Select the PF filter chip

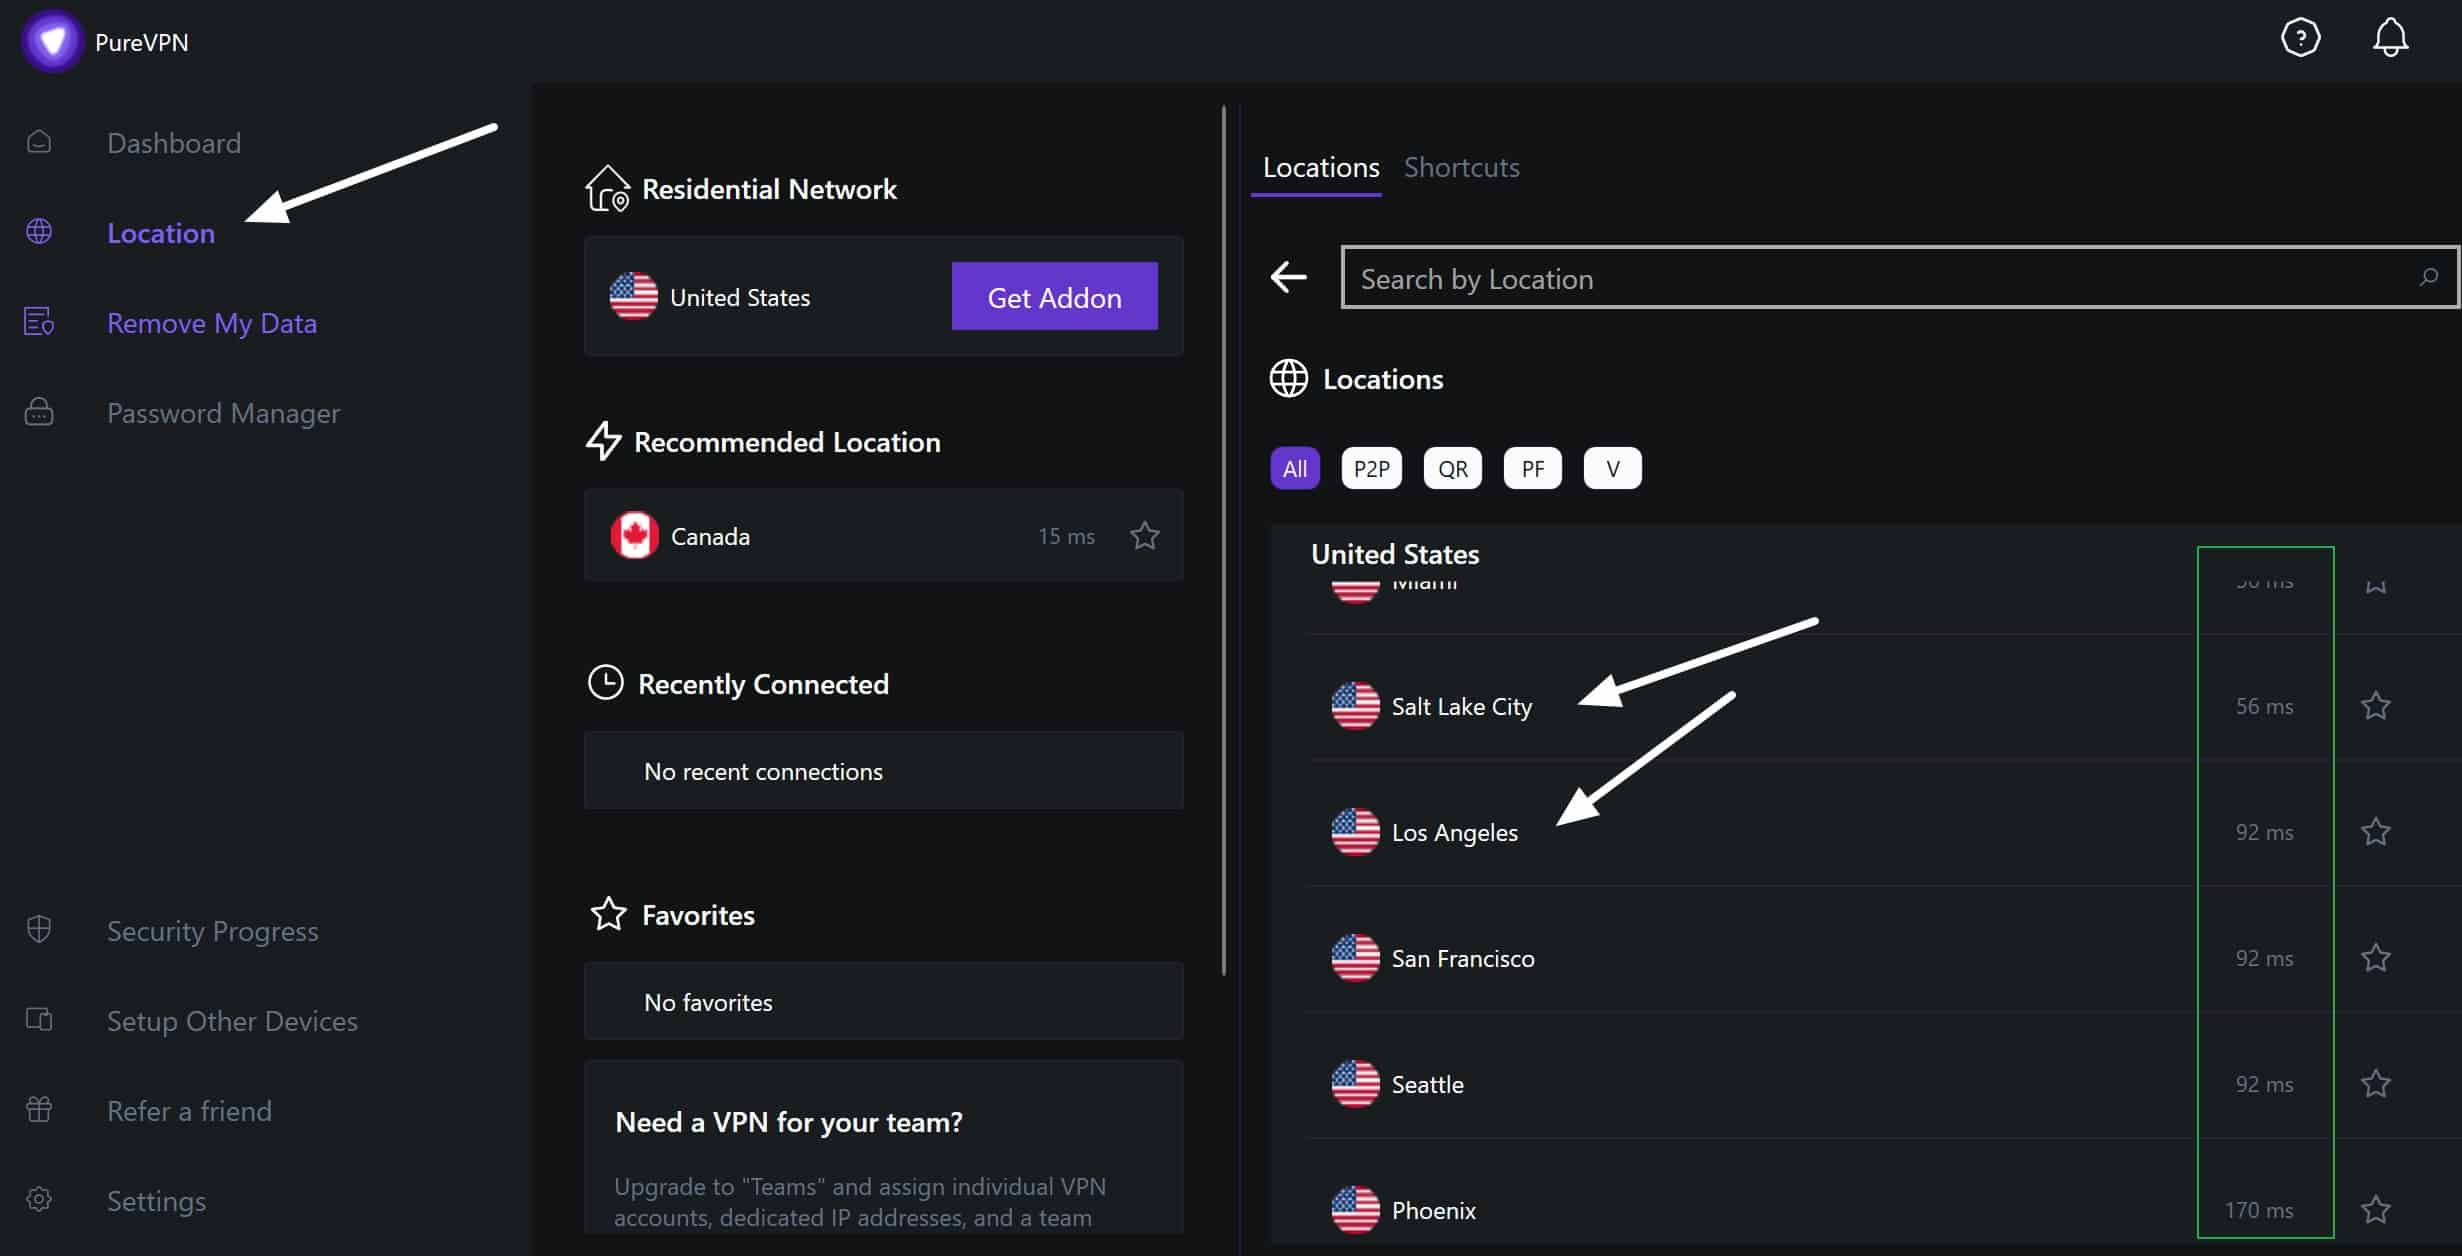1532,468
